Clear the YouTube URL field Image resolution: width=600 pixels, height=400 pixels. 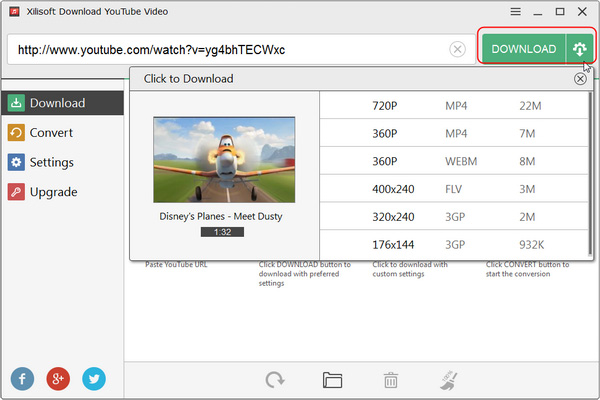pos(457,49)
